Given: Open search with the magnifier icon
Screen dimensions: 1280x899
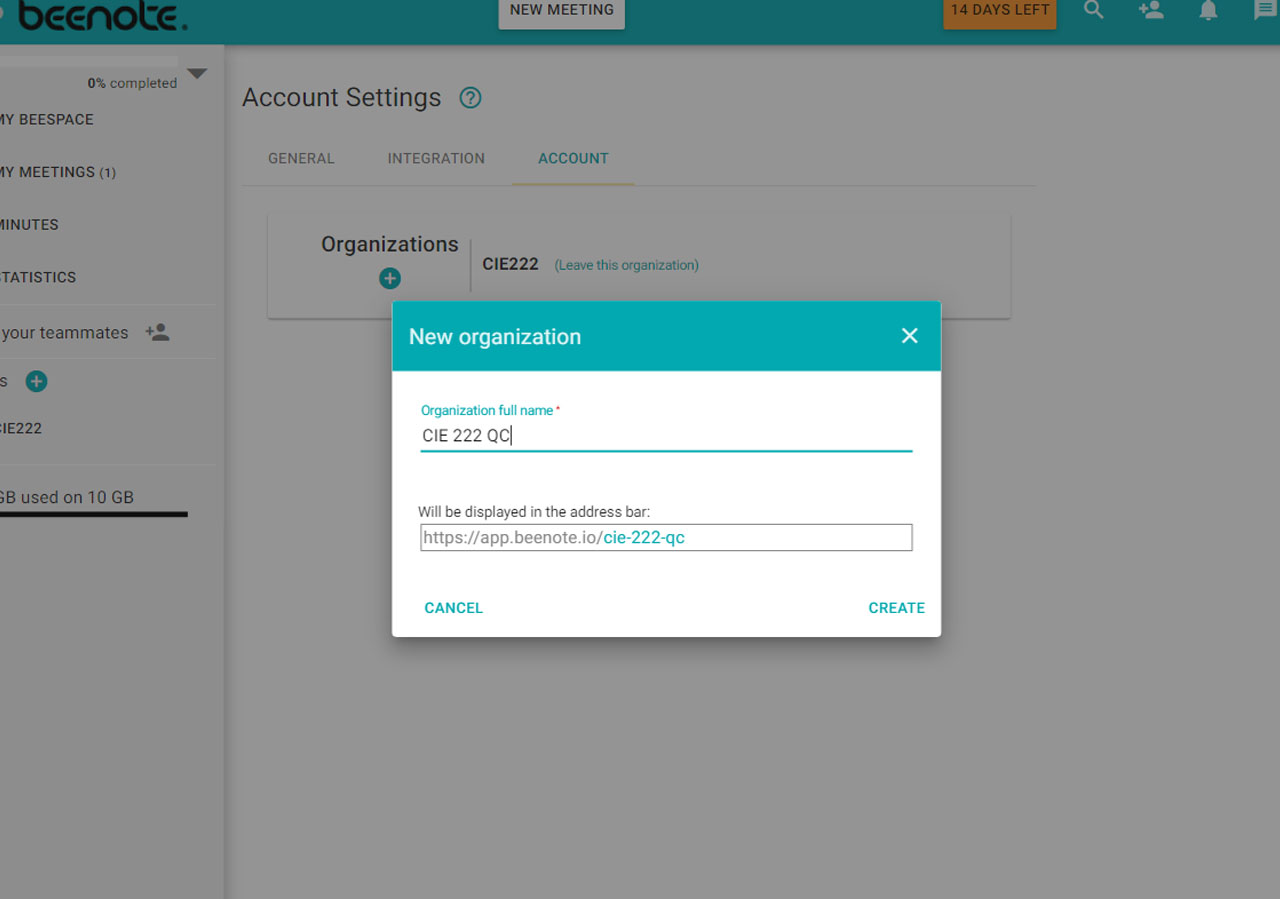Looking at the screenshot, I should click(1094, 10).
